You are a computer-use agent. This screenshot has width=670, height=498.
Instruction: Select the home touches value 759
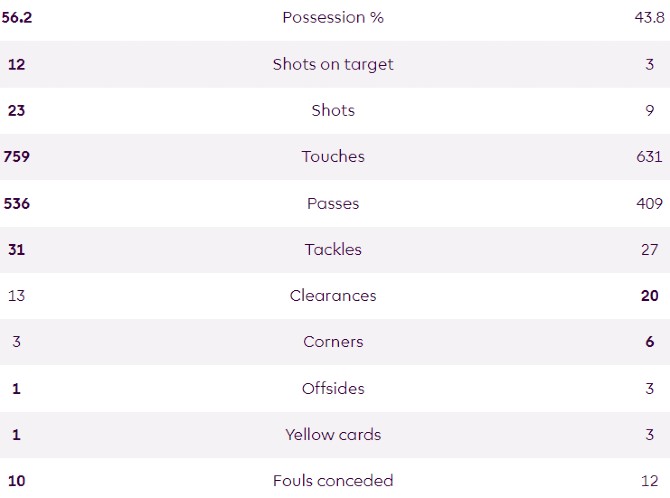click(x=16, y=156)
